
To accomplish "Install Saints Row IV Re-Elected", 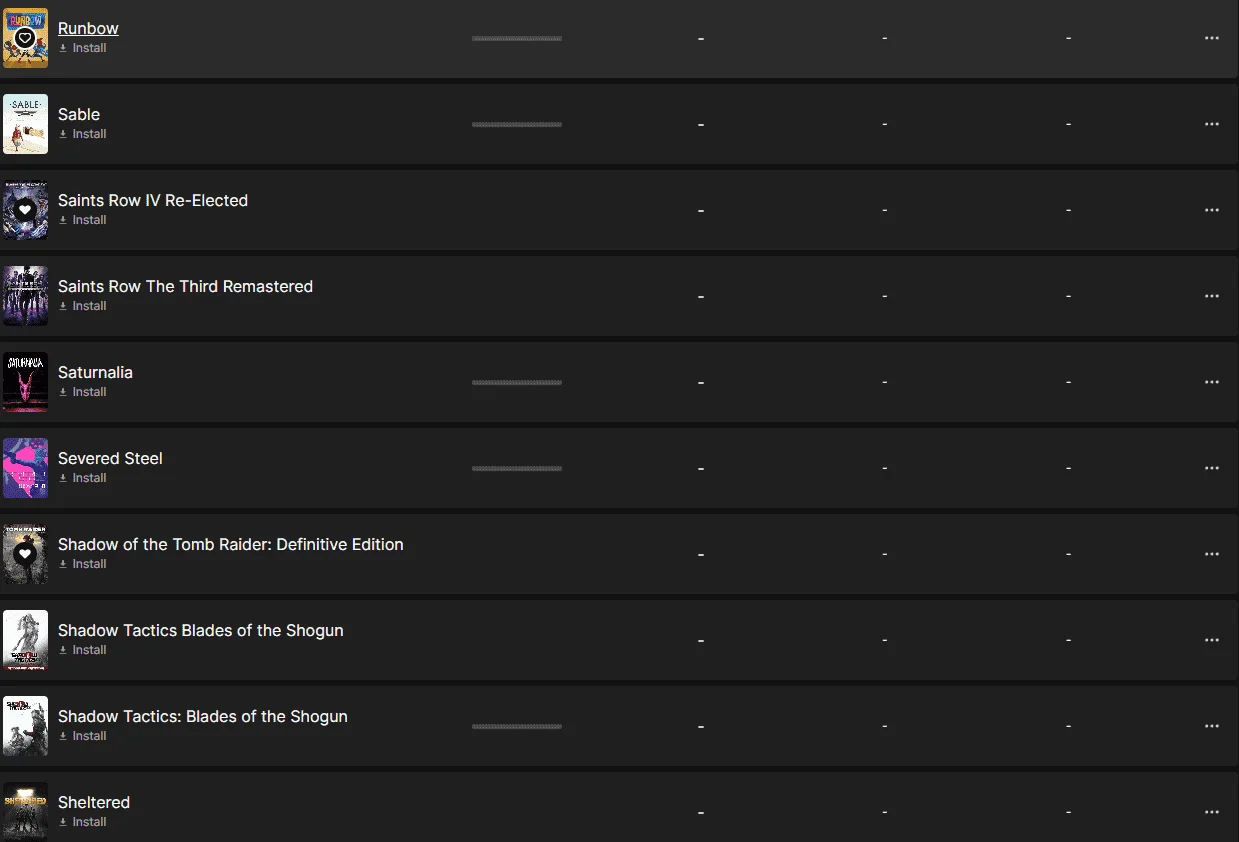I will (83, 220).
